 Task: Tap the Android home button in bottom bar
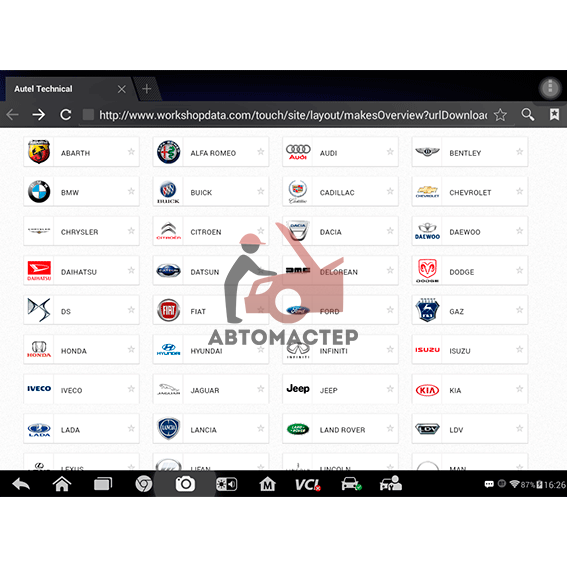pos(62,484)
